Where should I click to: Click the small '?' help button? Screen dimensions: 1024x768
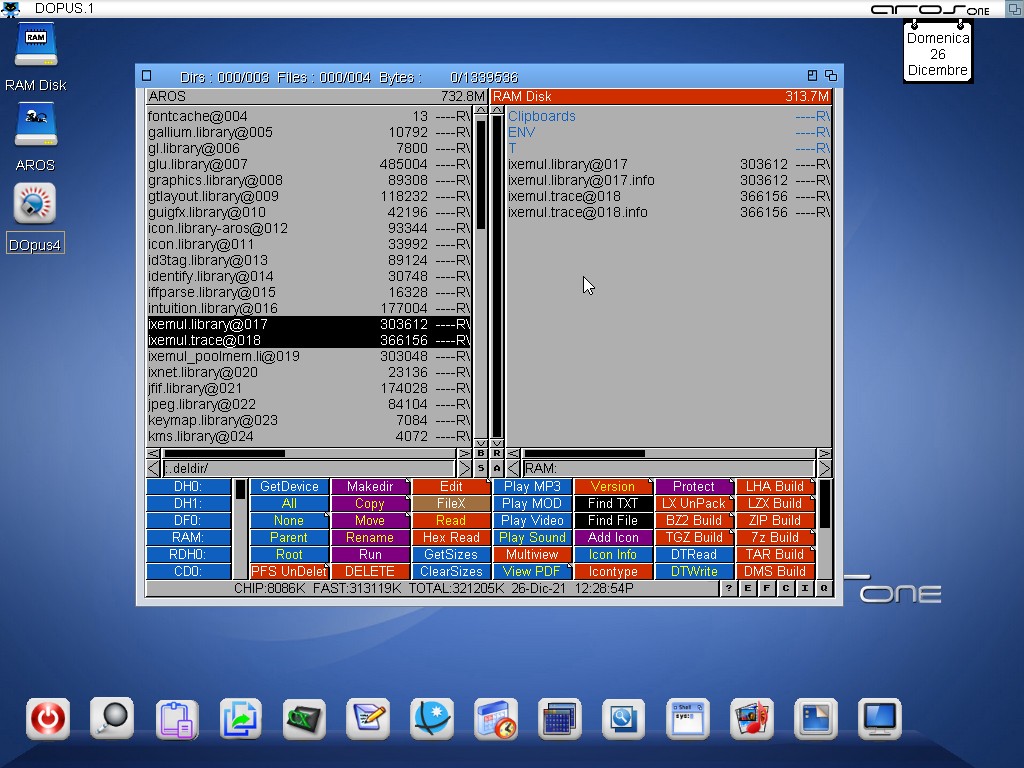(729, 589)
